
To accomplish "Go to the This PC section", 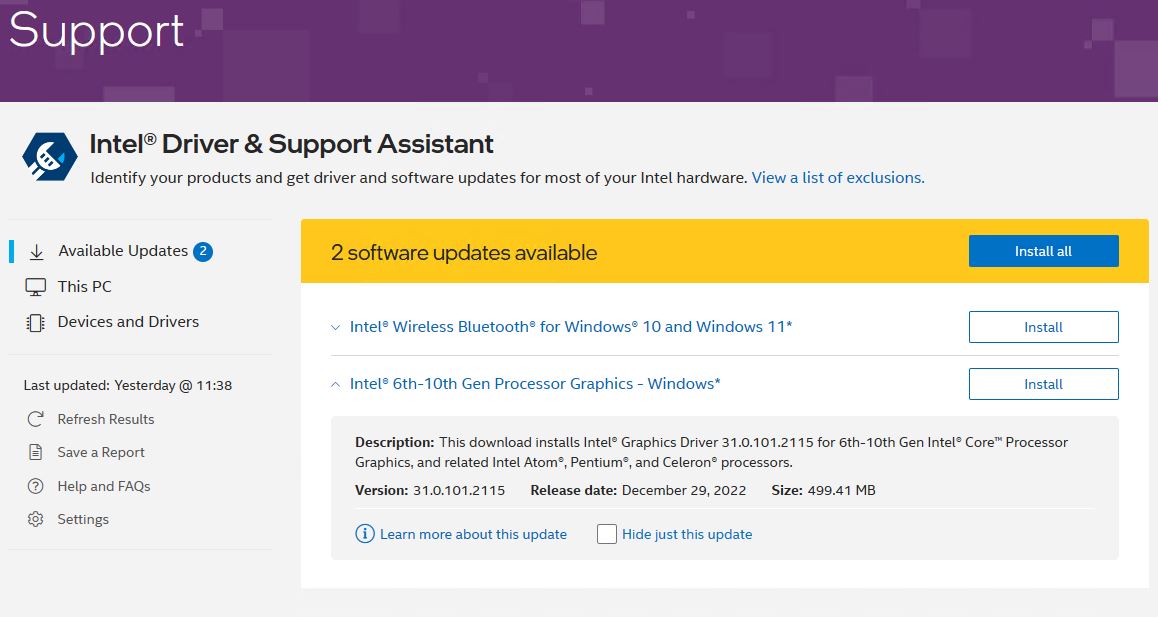I will click(x=85, y=287).
